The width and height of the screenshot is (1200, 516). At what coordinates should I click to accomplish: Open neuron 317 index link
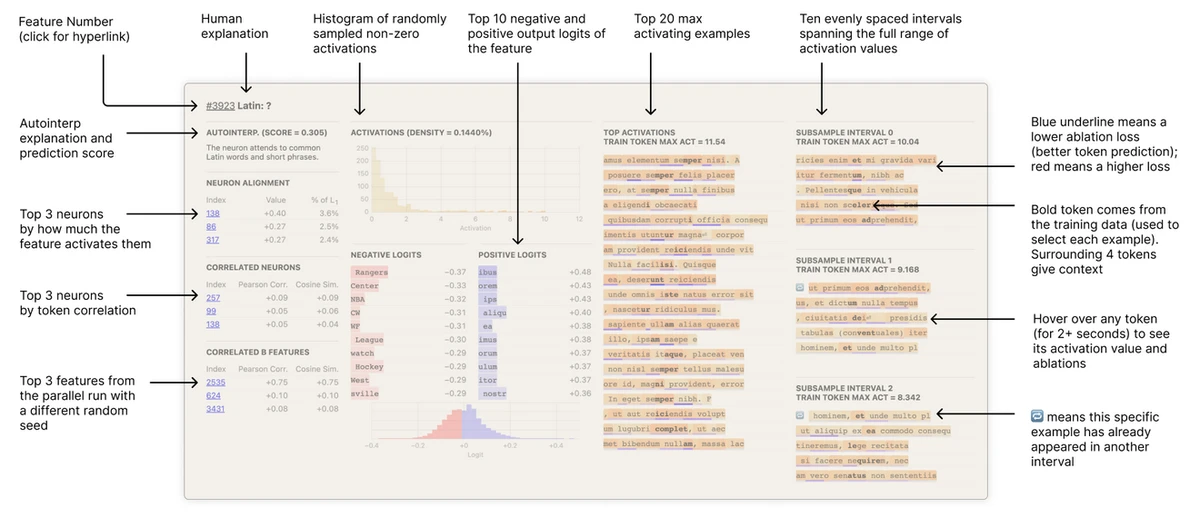click(x=213, y=239)
